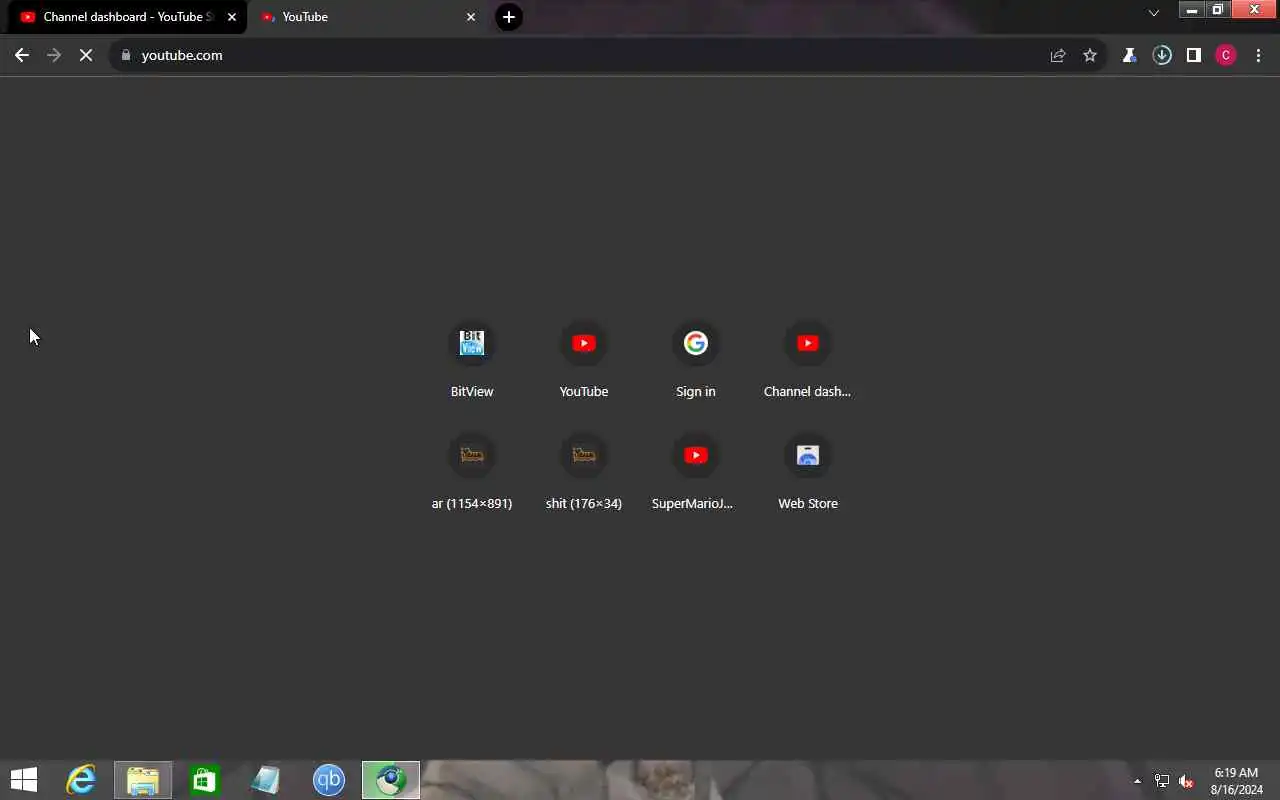Bookmark this tab with the star
The width and height of the screenshot is (1280, 800).
point(1090,55)
